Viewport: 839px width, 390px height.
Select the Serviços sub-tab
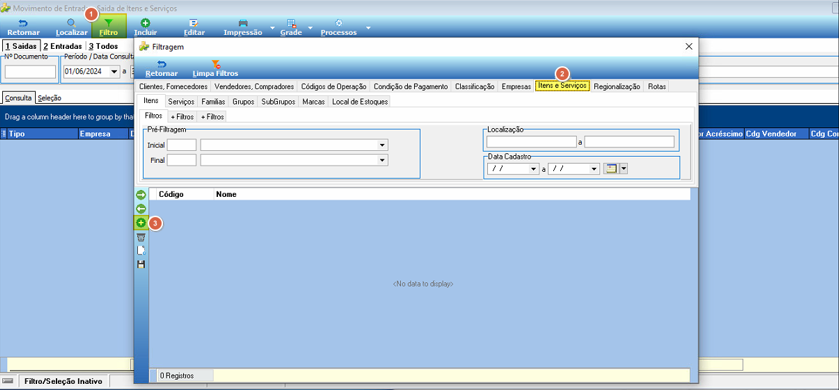181,101
